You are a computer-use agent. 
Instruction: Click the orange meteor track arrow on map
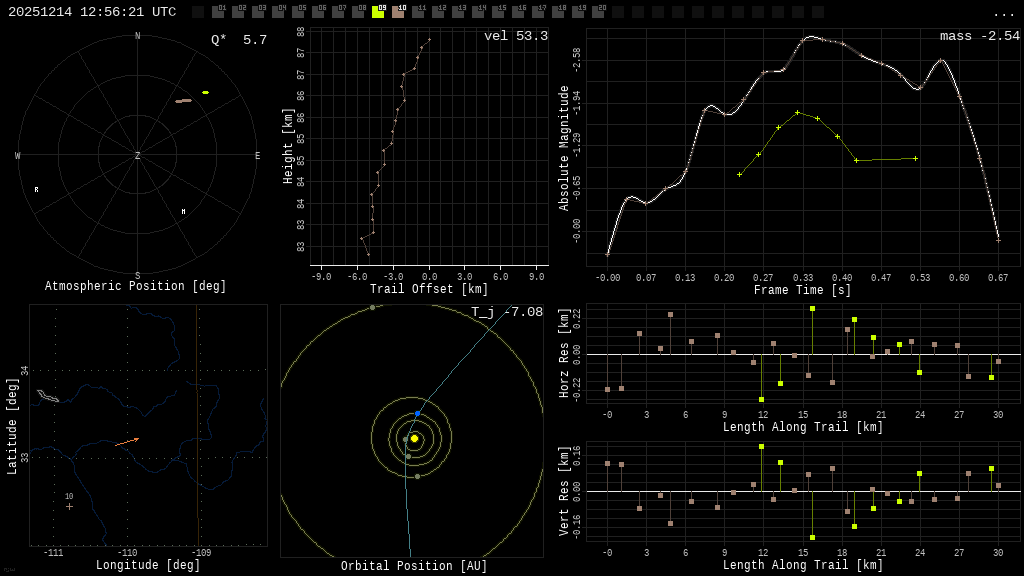127,441
